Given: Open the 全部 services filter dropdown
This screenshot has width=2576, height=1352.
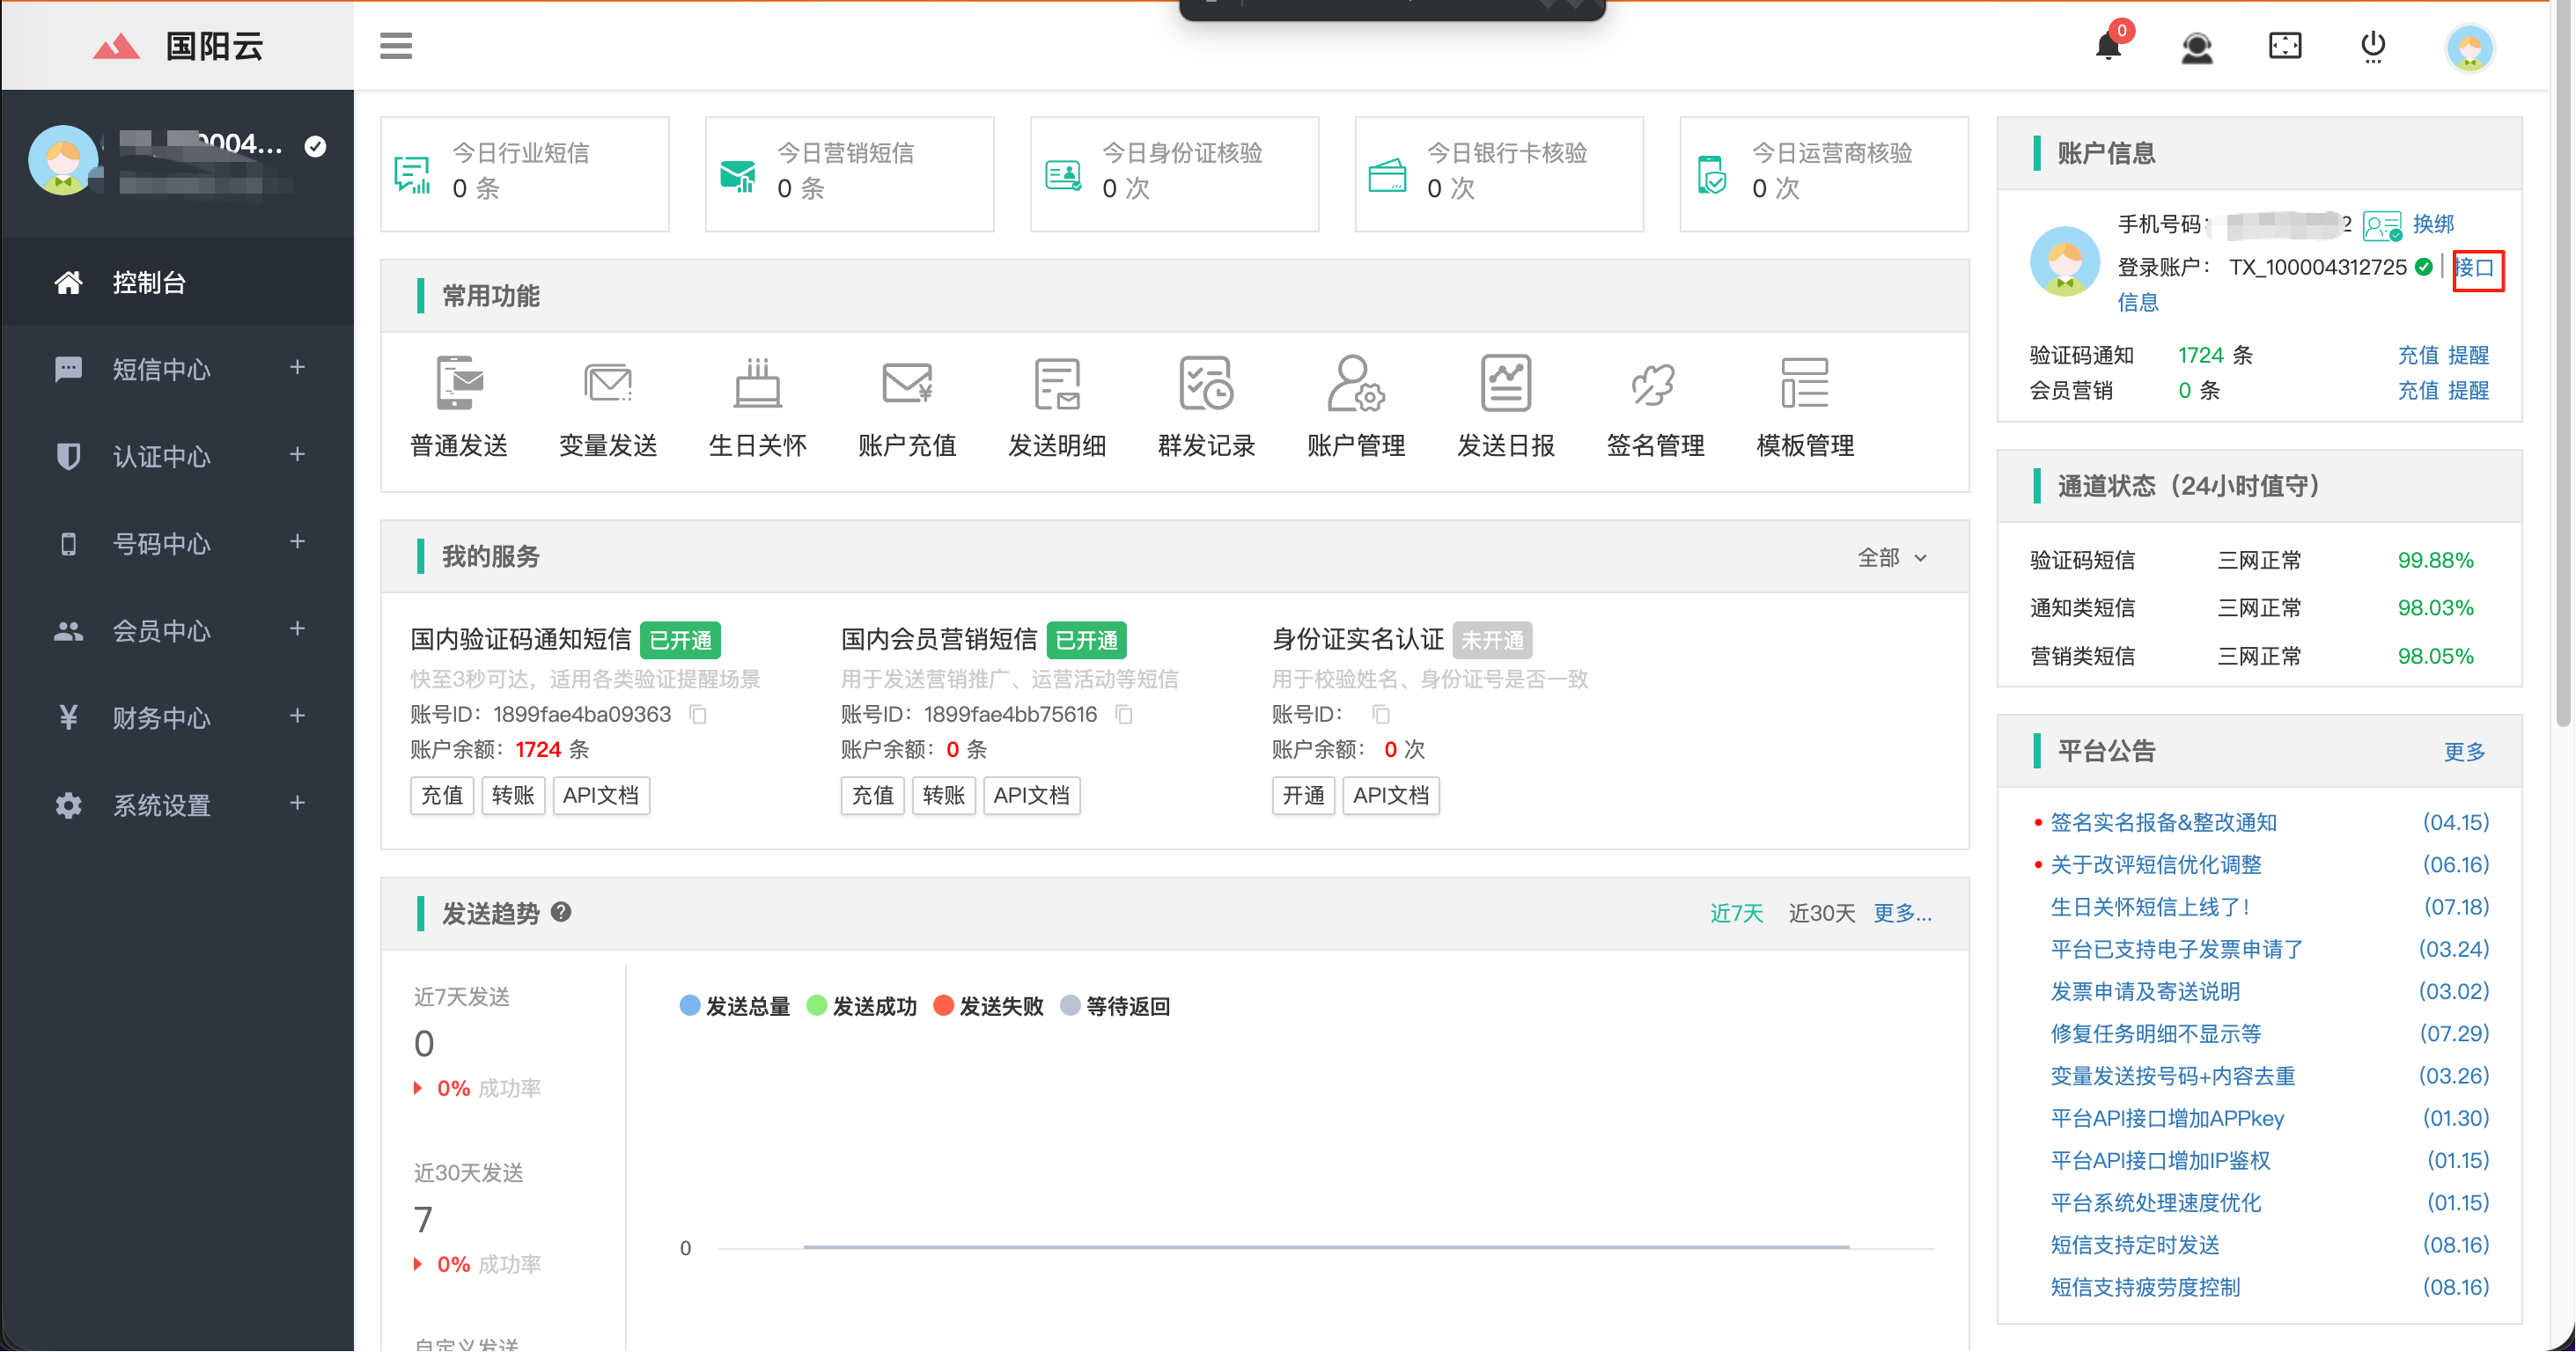Looking at the screenshot, I should 1891,557.
